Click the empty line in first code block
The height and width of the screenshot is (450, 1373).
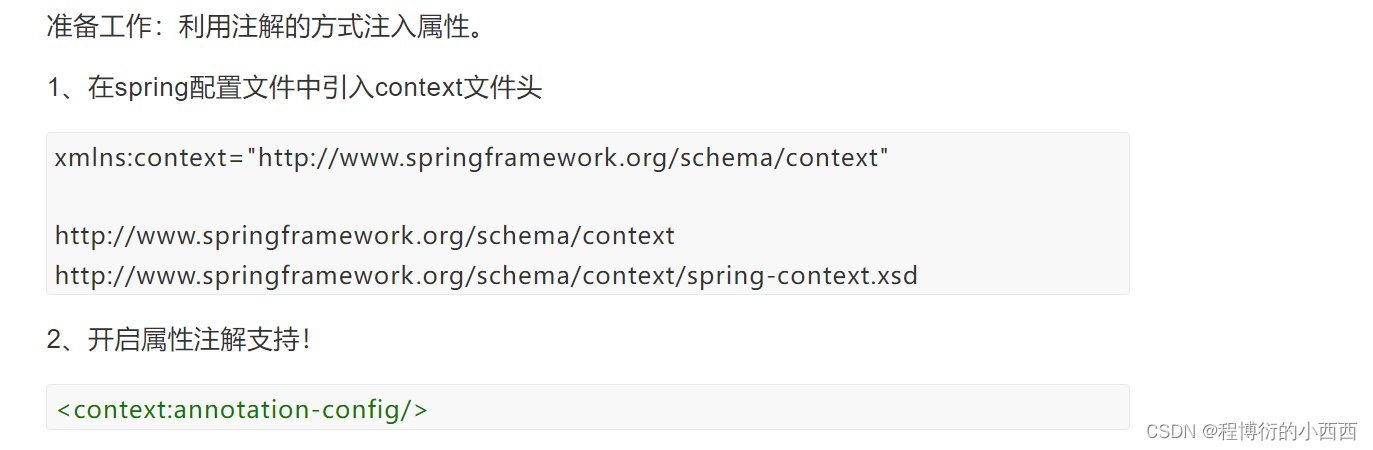[588, 197]
